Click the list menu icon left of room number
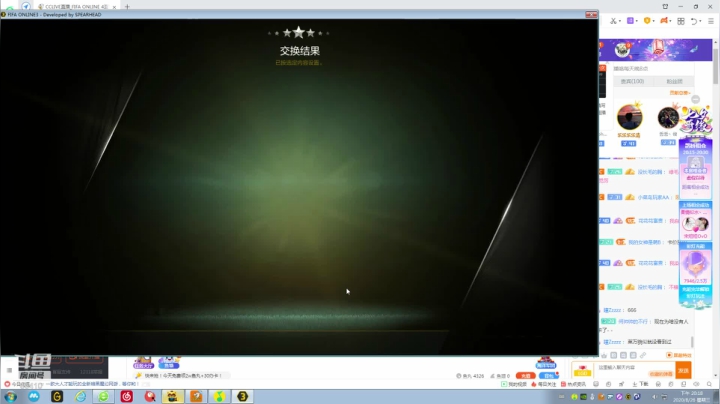 pyautogui.click(x=9, y=370)
